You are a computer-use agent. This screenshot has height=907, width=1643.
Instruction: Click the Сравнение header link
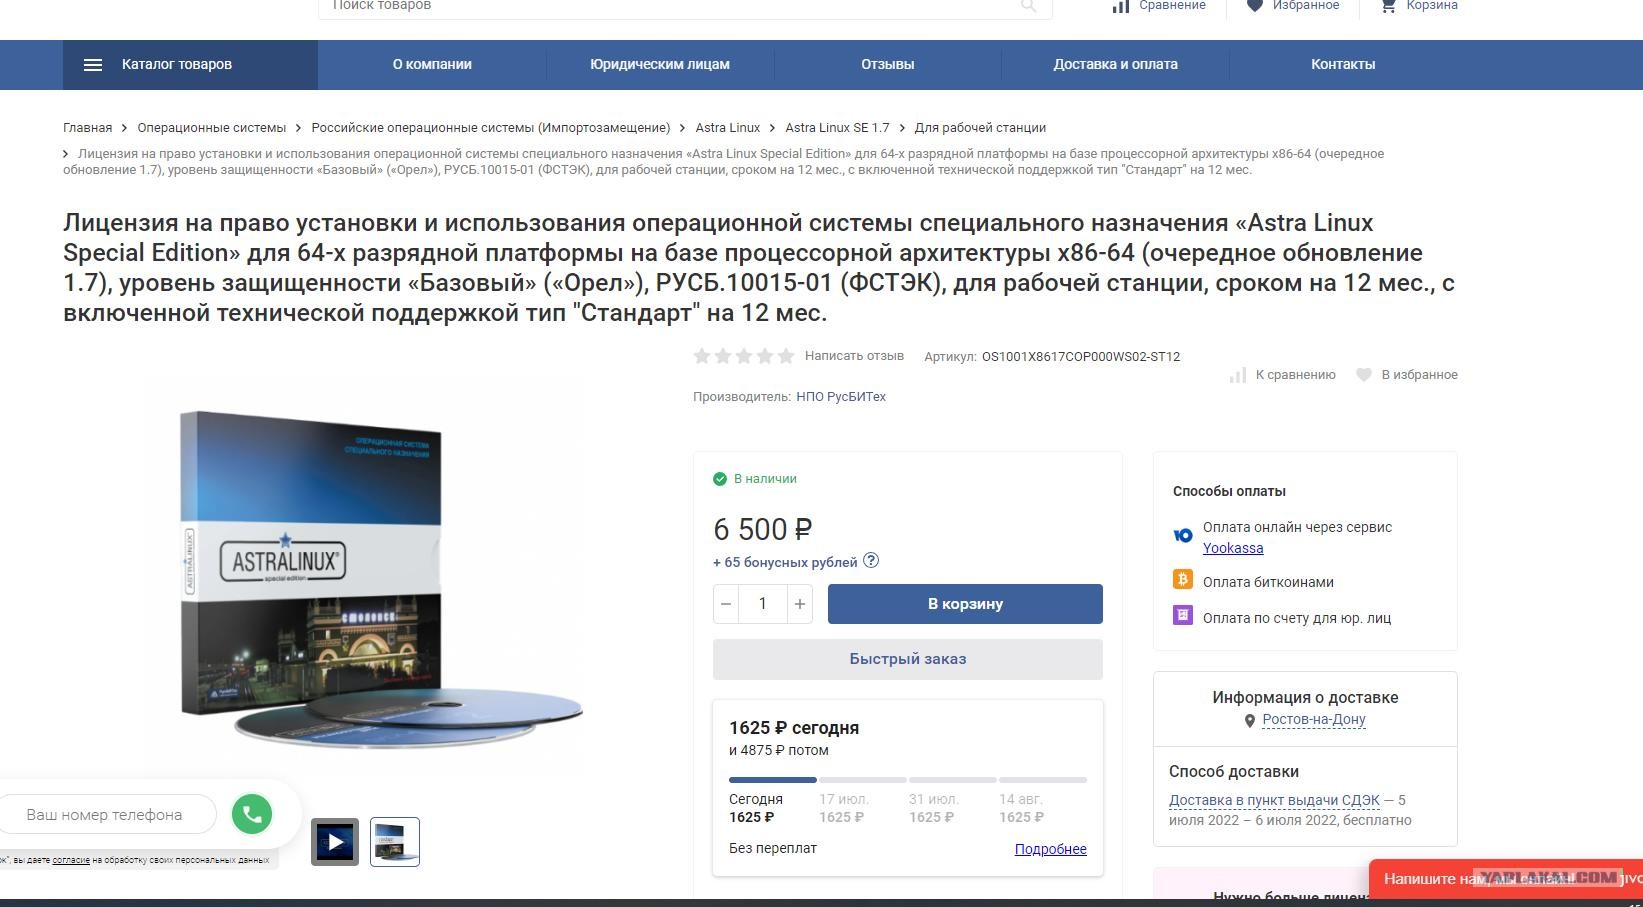coord(1172,6)
